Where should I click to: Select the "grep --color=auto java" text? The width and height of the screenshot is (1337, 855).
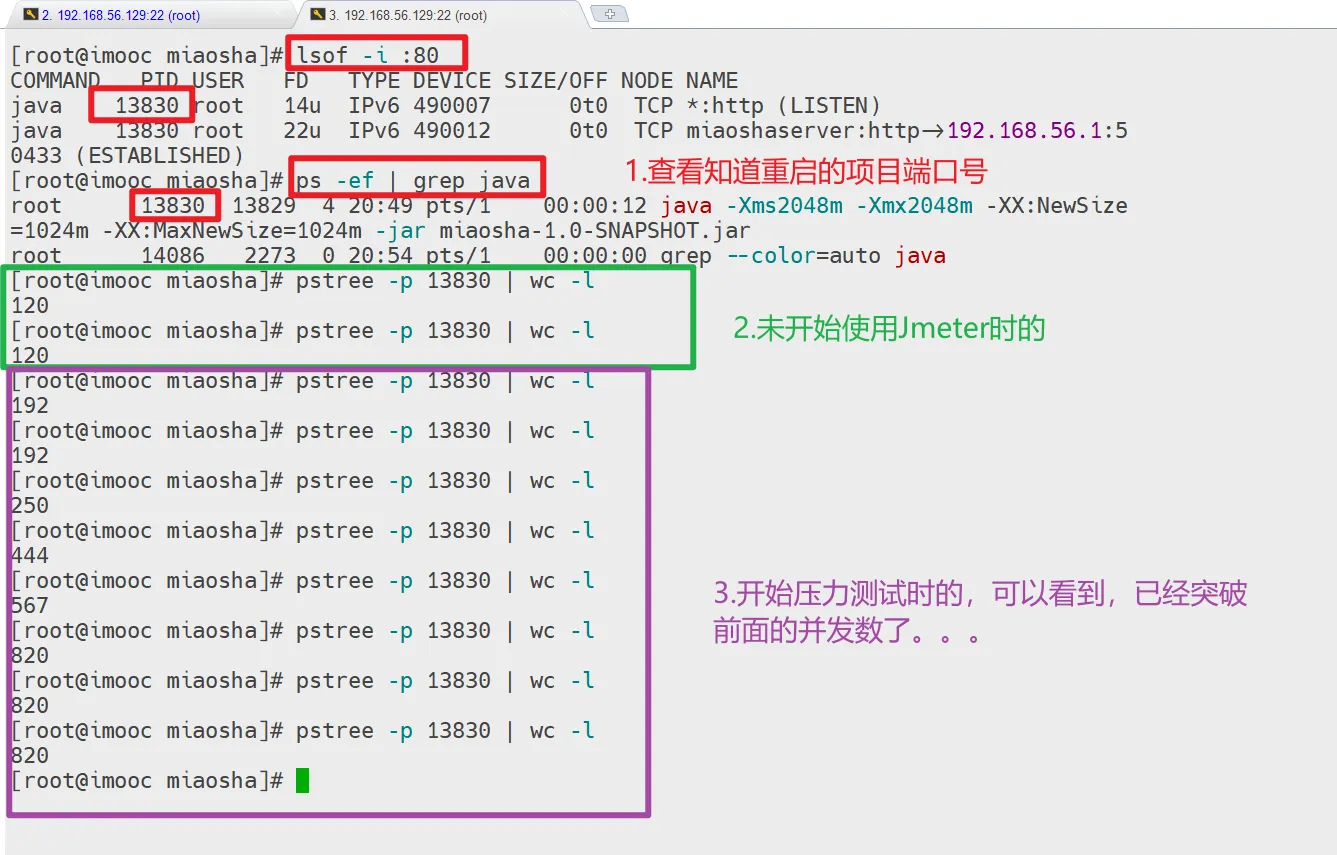(x=803, y=256)
